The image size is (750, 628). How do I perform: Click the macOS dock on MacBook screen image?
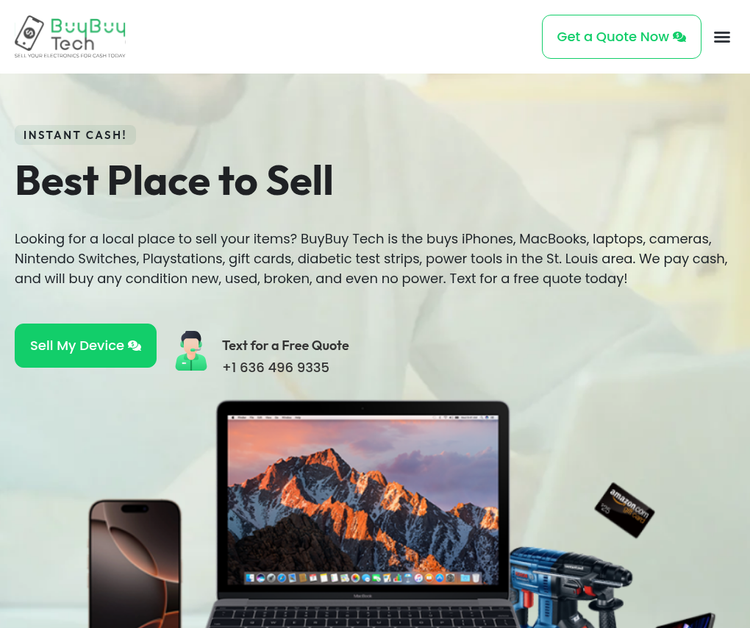[363, 578]
